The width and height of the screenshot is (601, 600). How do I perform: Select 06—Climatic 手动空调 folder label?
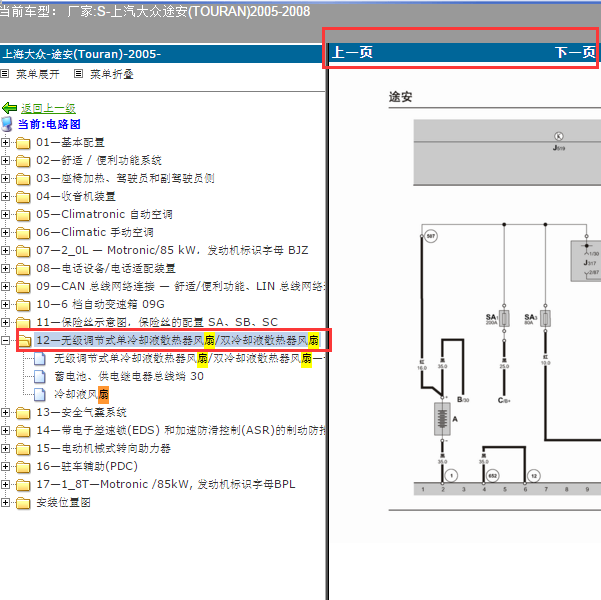95,232
